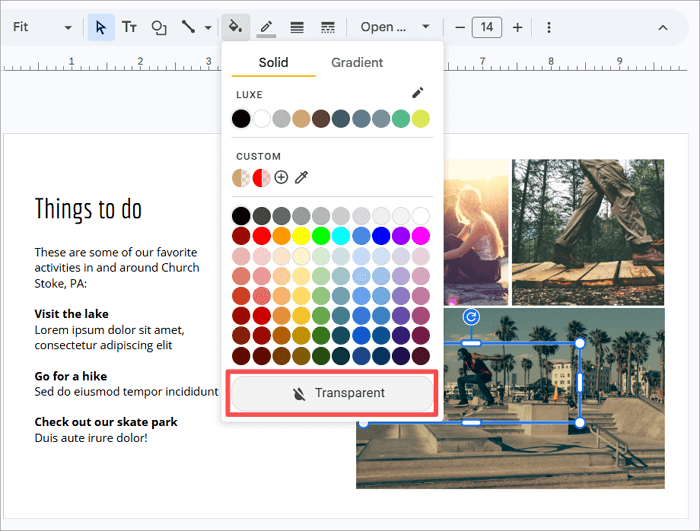
Task: Click the Transparent button
Action: pos(332,393)
